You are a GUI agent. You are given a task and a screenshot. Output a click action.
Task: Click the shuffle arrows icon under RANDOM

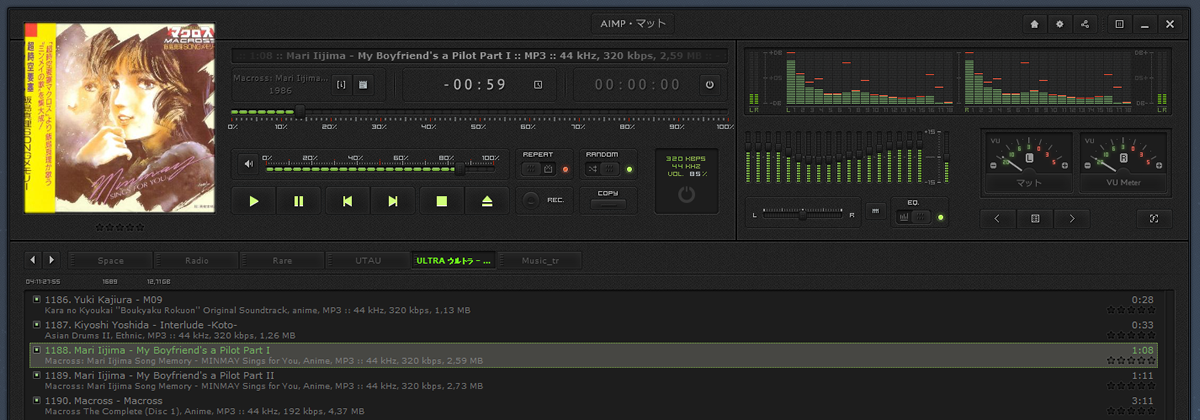click(x=592, y=169)
